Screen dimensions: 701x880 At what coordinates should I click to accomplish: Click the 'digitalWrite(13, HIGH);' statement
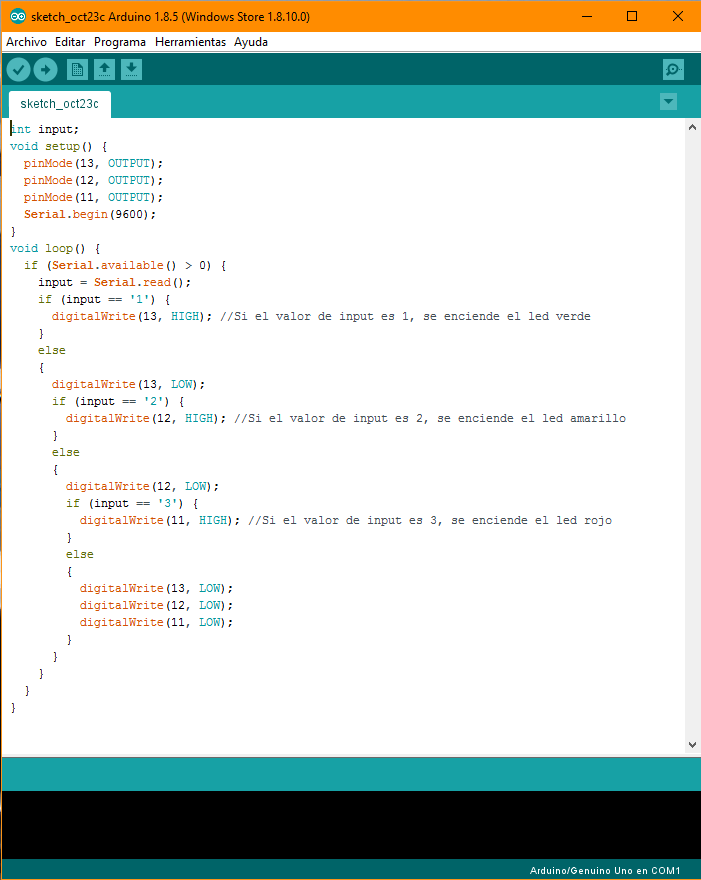click(x=132, y=317)
